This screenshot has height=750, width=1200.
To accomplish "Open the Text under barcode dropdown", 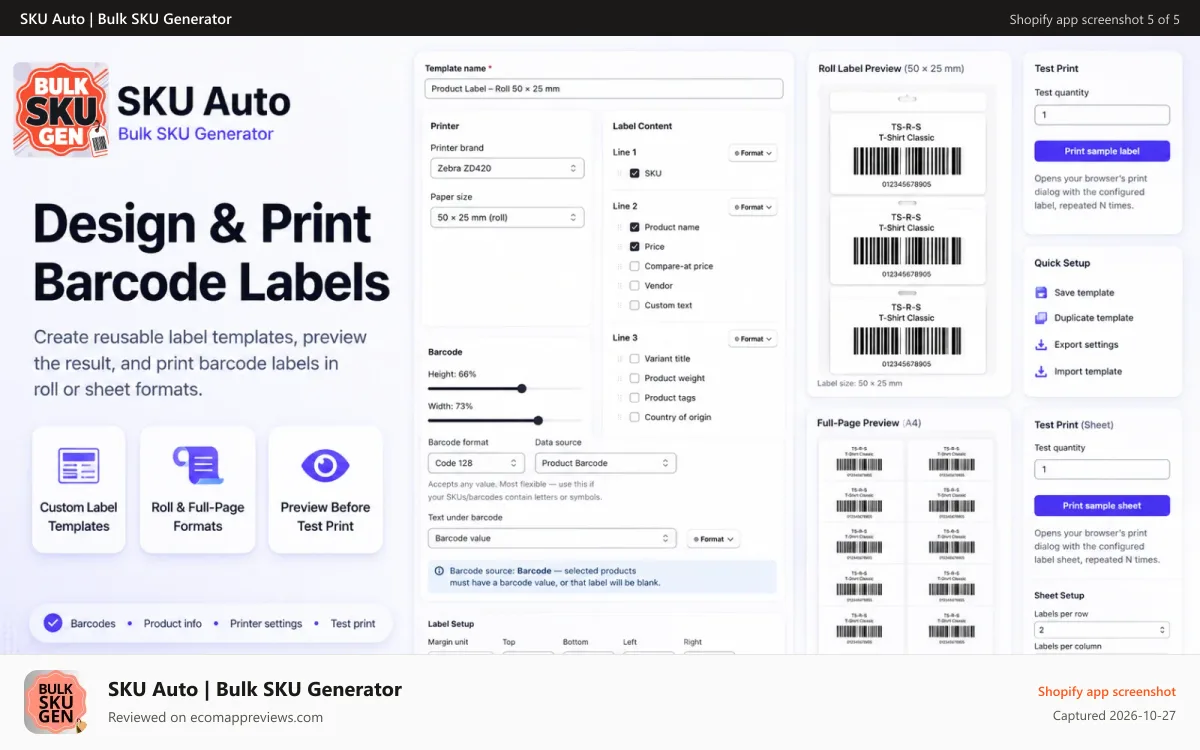I will [552, 538].
